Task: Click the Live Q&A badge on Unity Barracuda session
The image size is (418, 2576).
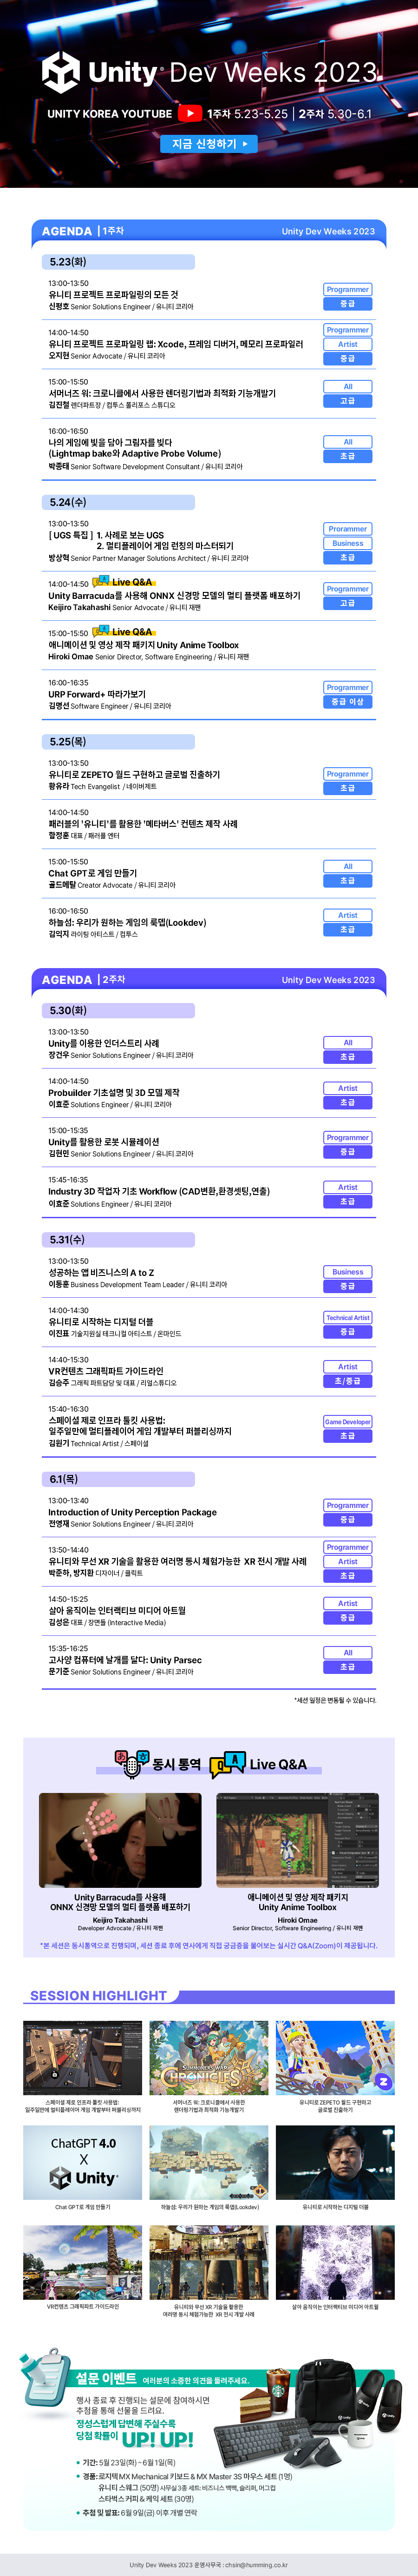Action: pyautogui.click(x=123, y=582)
